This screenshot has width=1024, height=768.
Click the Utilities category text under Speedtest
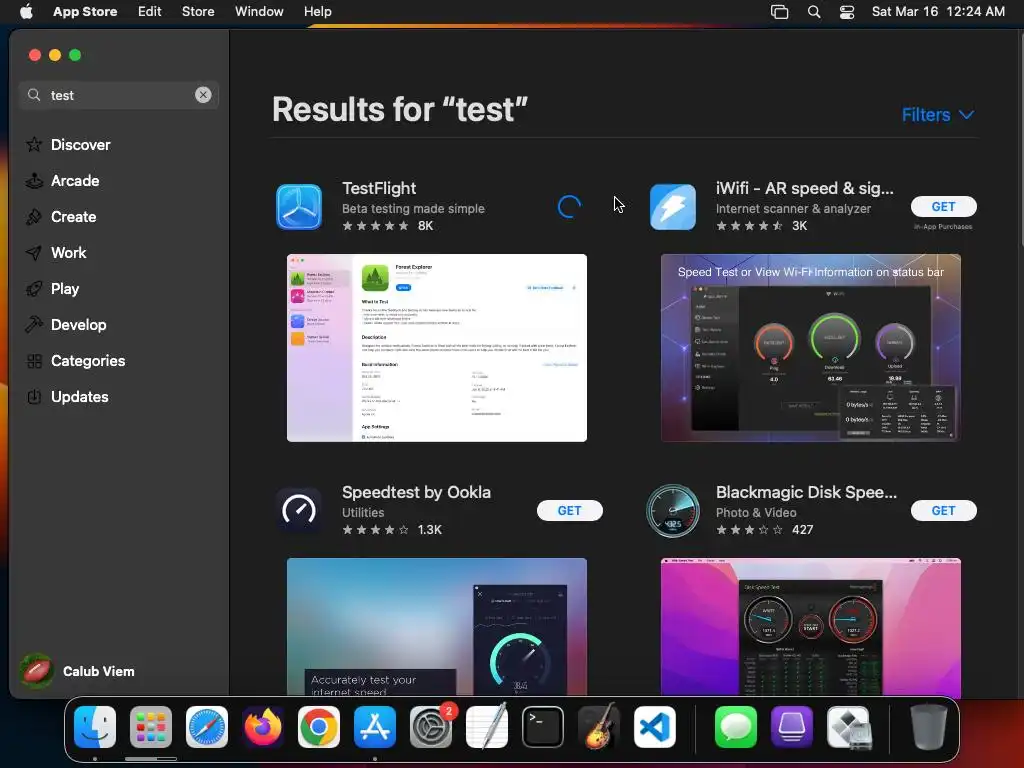(x=363, y=513)
